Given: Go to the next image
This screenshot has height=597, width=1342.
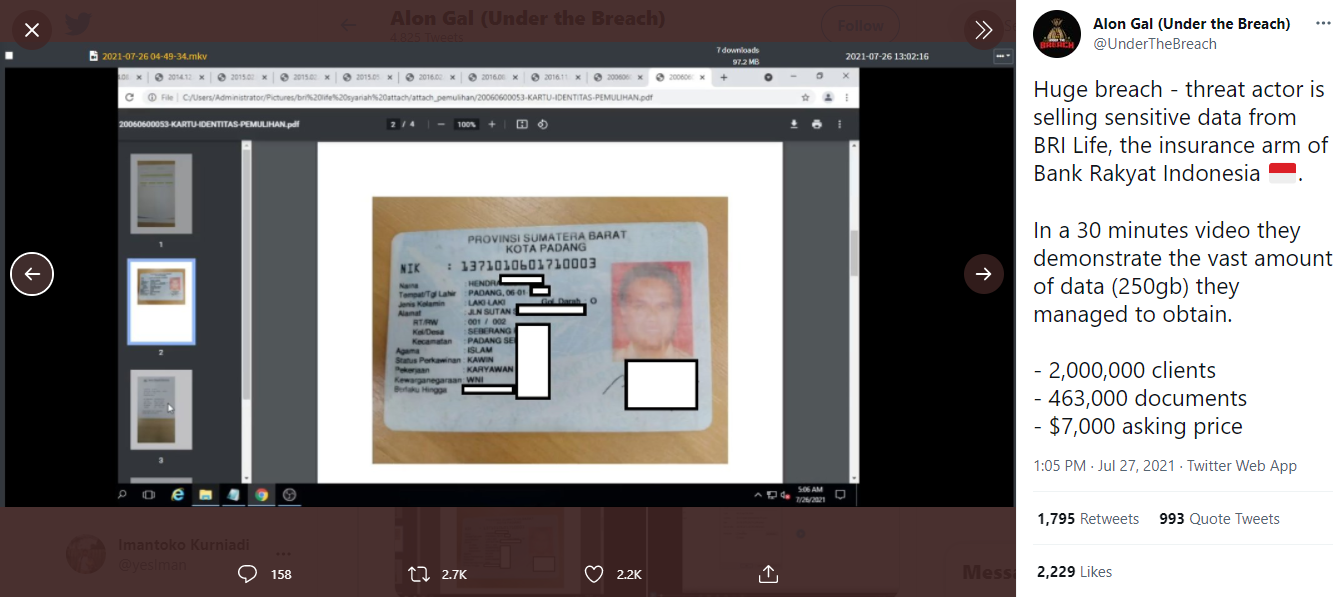Looking at the screenshot, I should [x=984, y=274].
